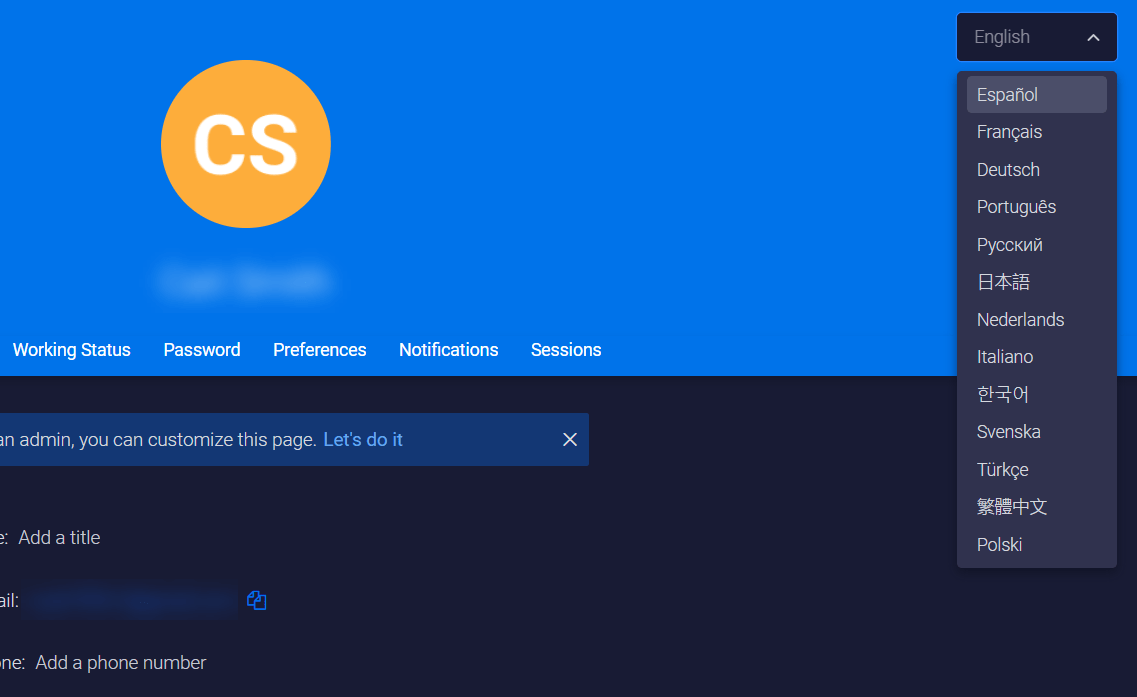Screen dimensions: 1137x697
Task: Click the Let's do it link
Action: click(362, 439)
